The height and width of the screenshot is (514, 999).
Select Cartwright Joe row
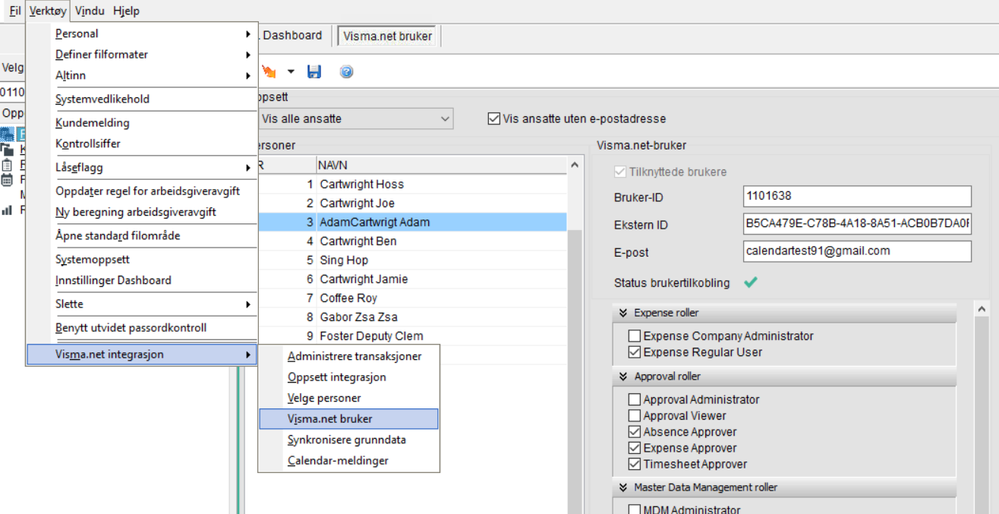pyautogui.click(x=411, y=203)
